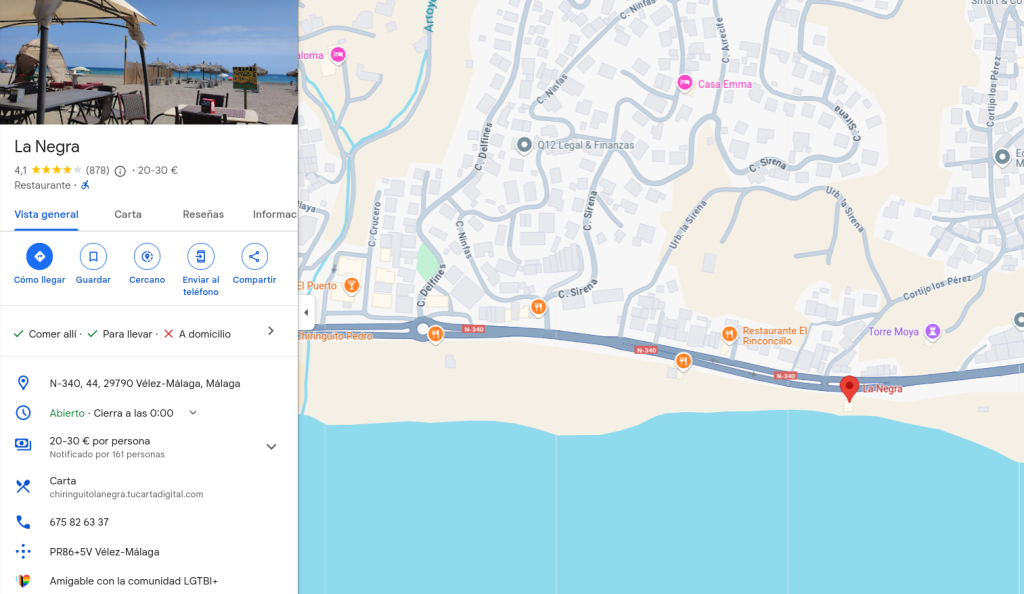Image resolution: width=1024 pixels, height=594 pixels.
Task: Click the Guardar bookmark icon
Action: click(93, 257)
